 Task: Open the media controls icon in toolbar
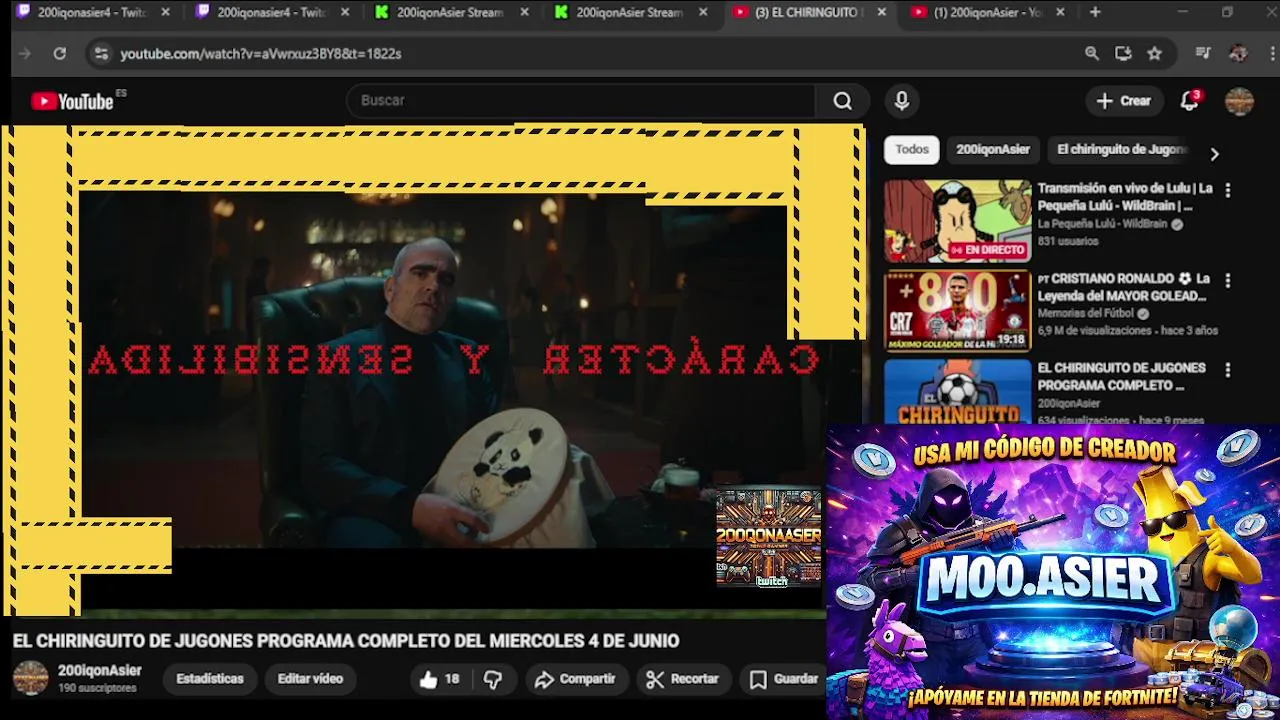[1203, 54]
